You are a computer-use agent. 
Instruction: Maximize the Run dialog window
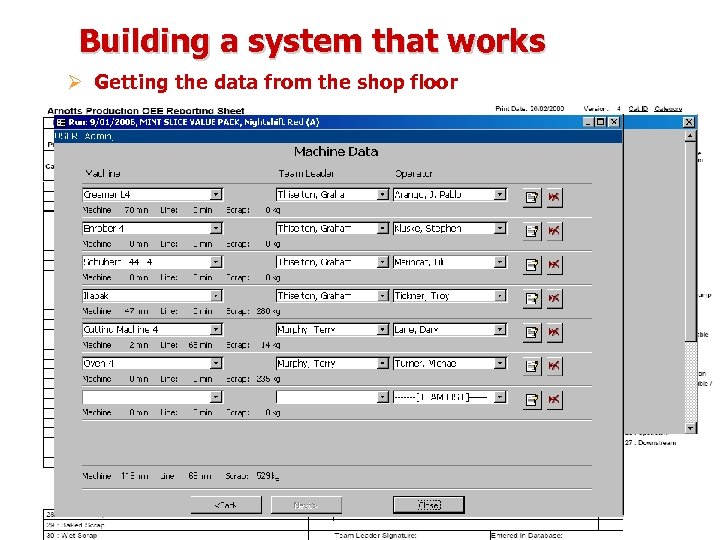click(x=600, y=122)
